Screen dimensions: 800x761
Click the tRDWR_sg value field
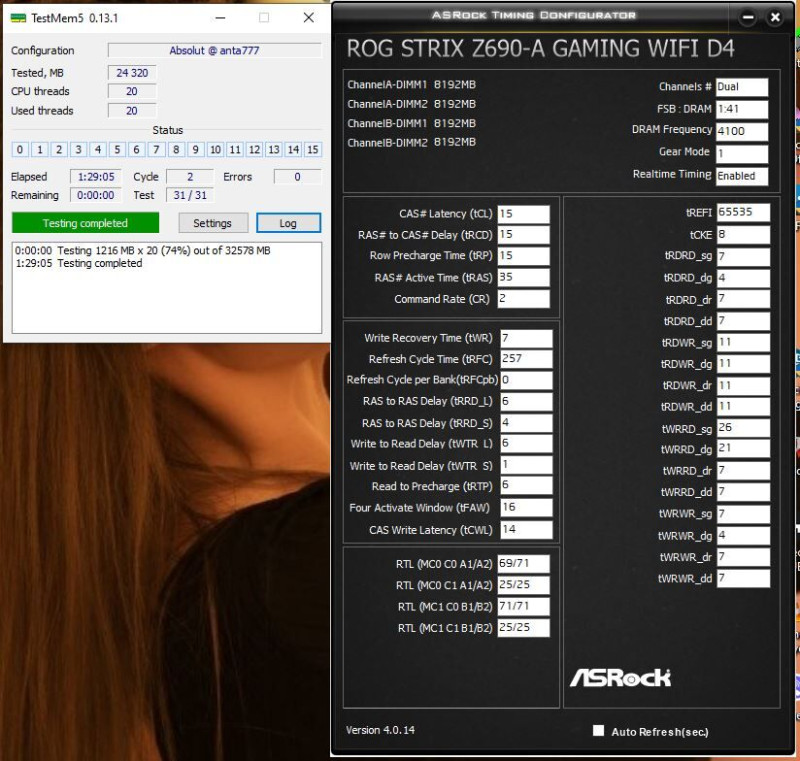[x=743, y=343]
